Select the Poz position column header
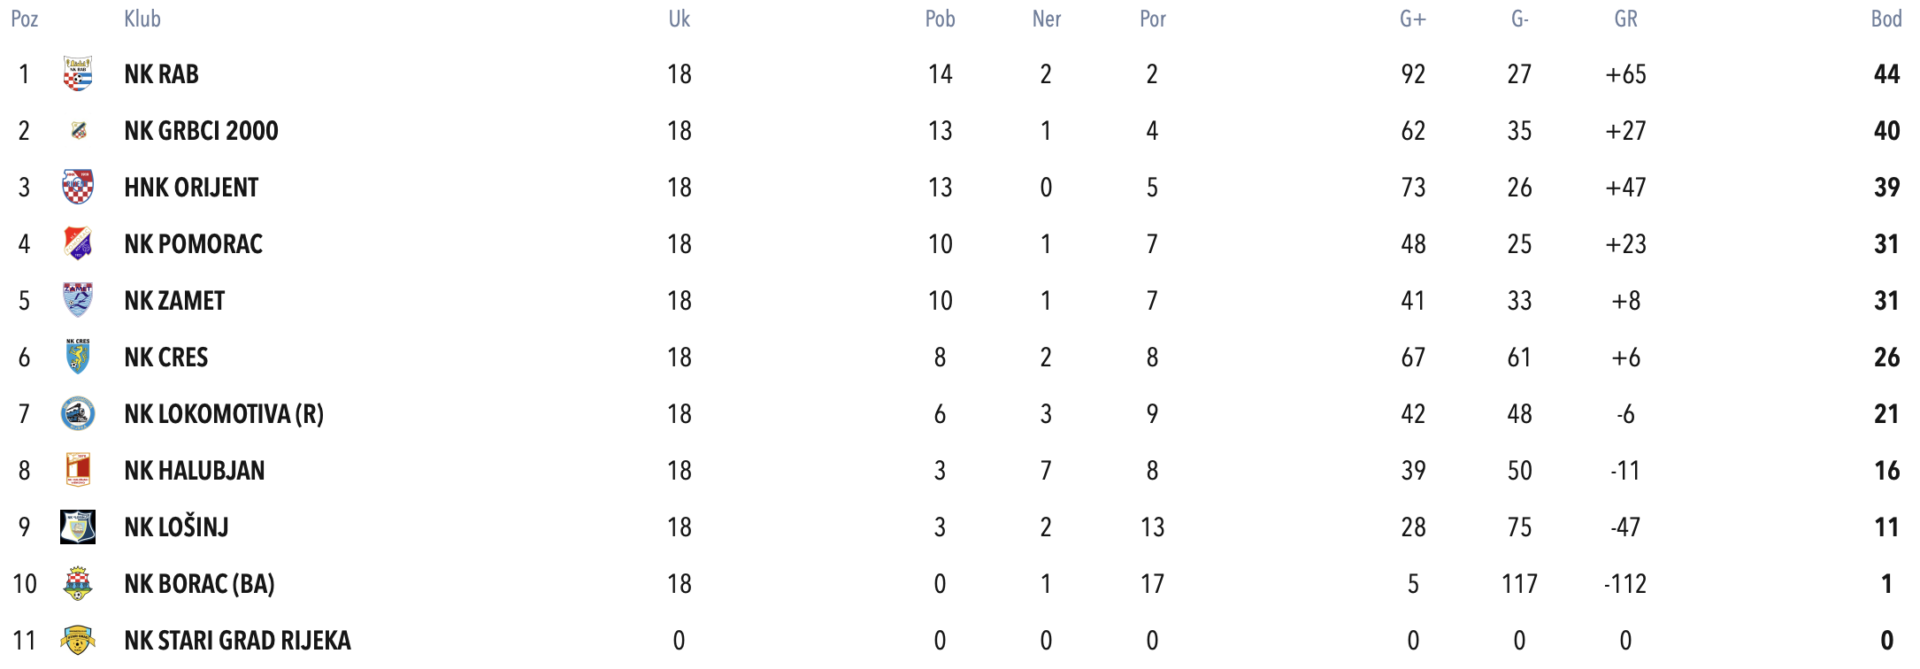This screenshot has height=669, width=1920. click(25, 19)
